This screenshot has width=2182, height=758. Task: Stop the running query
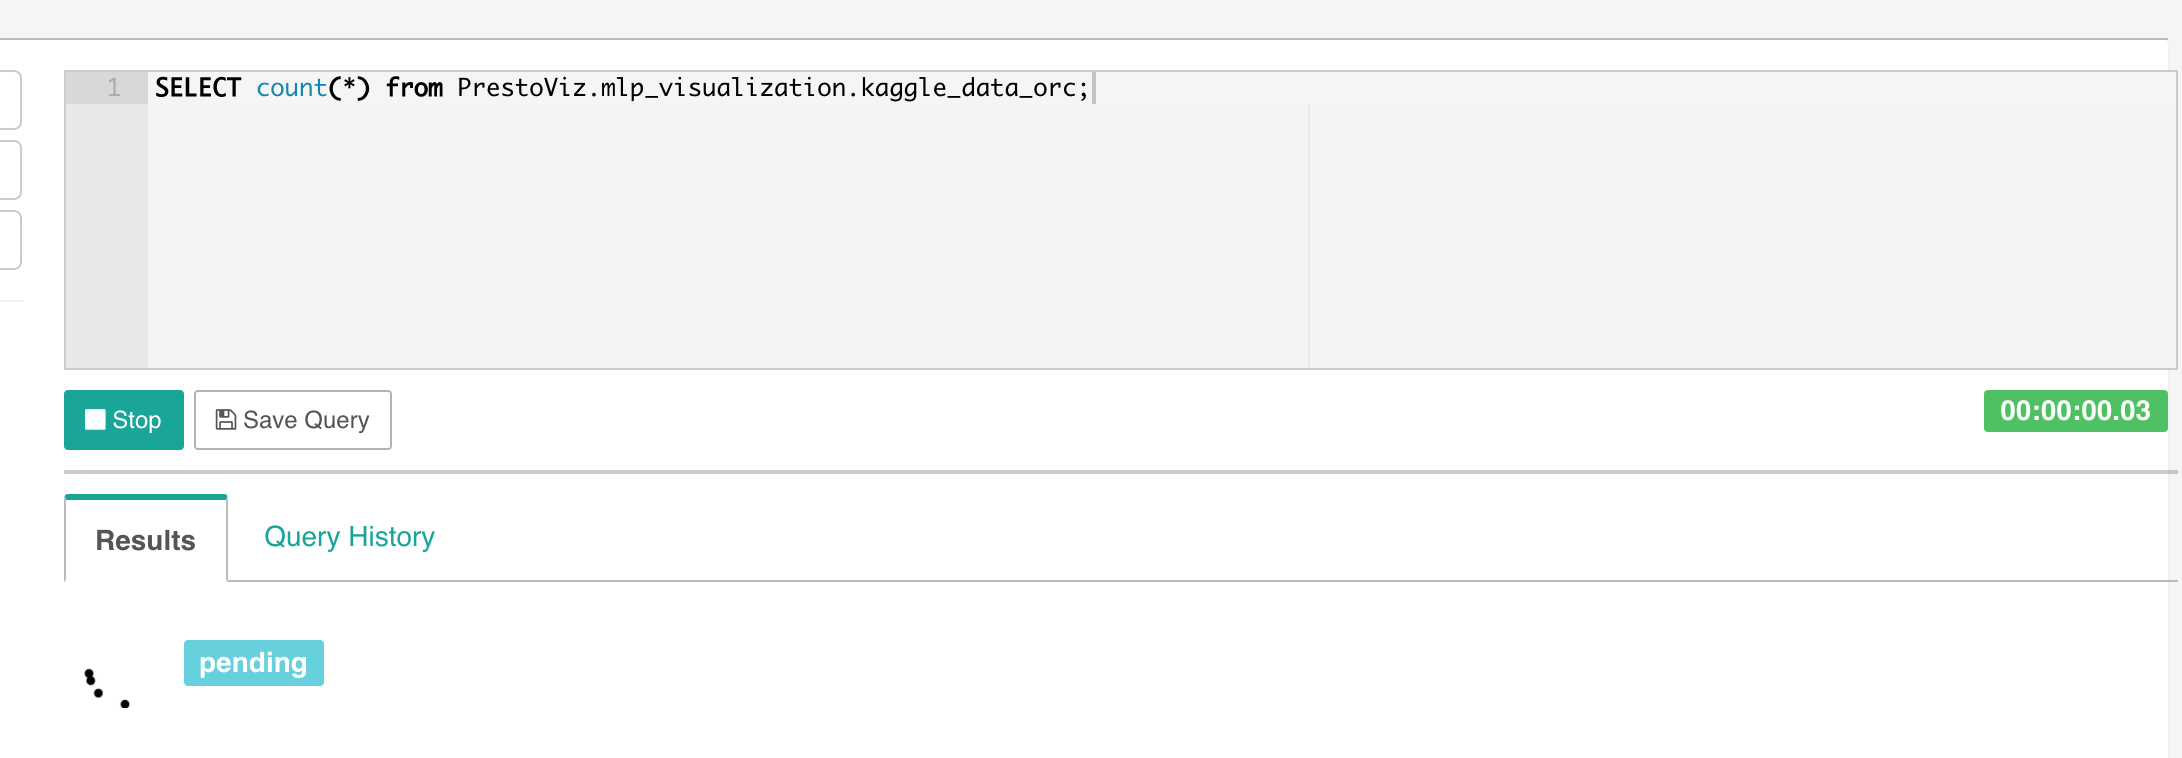pyautogui.click(x=123, y=419)
